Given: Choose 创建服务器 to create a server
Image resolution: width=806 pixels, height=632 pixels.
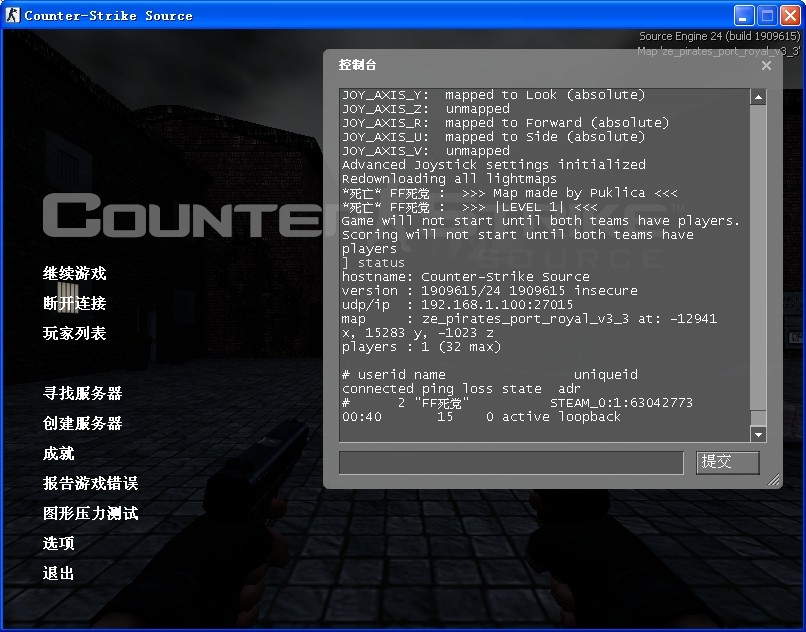Looking at the screenshot, I should [x=82, y=423].
